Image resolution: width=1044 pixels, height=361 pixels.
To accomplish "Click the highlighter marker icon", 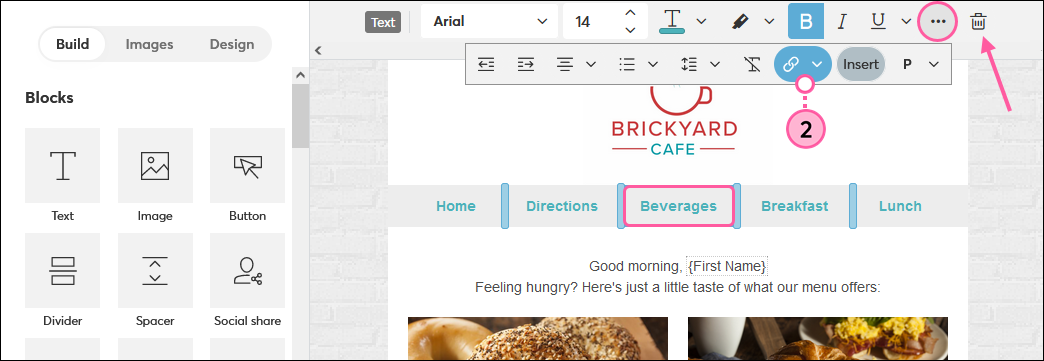I will click(x=741, y=21).
